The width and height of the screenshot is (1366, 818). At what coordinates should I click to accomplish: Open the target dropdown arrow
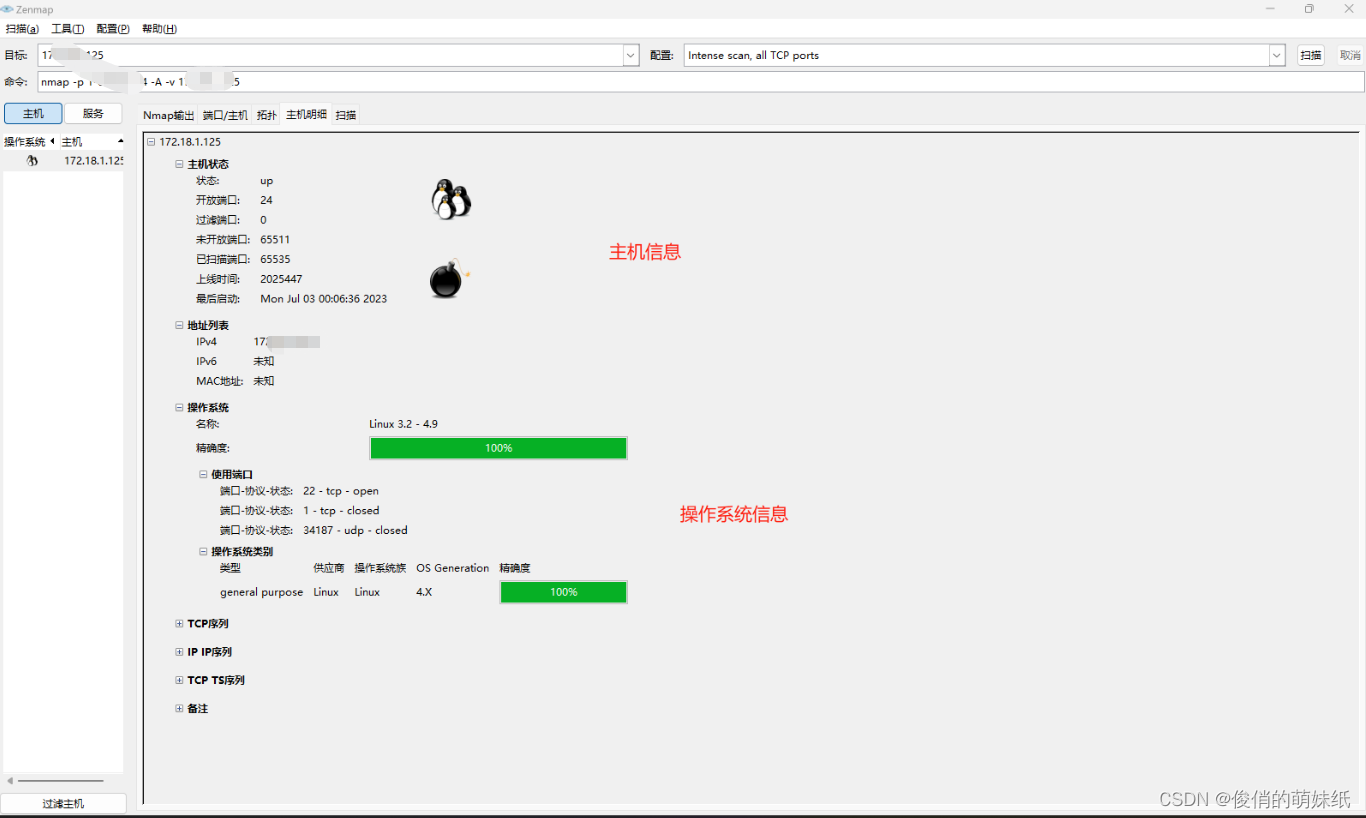click(631, 56)
